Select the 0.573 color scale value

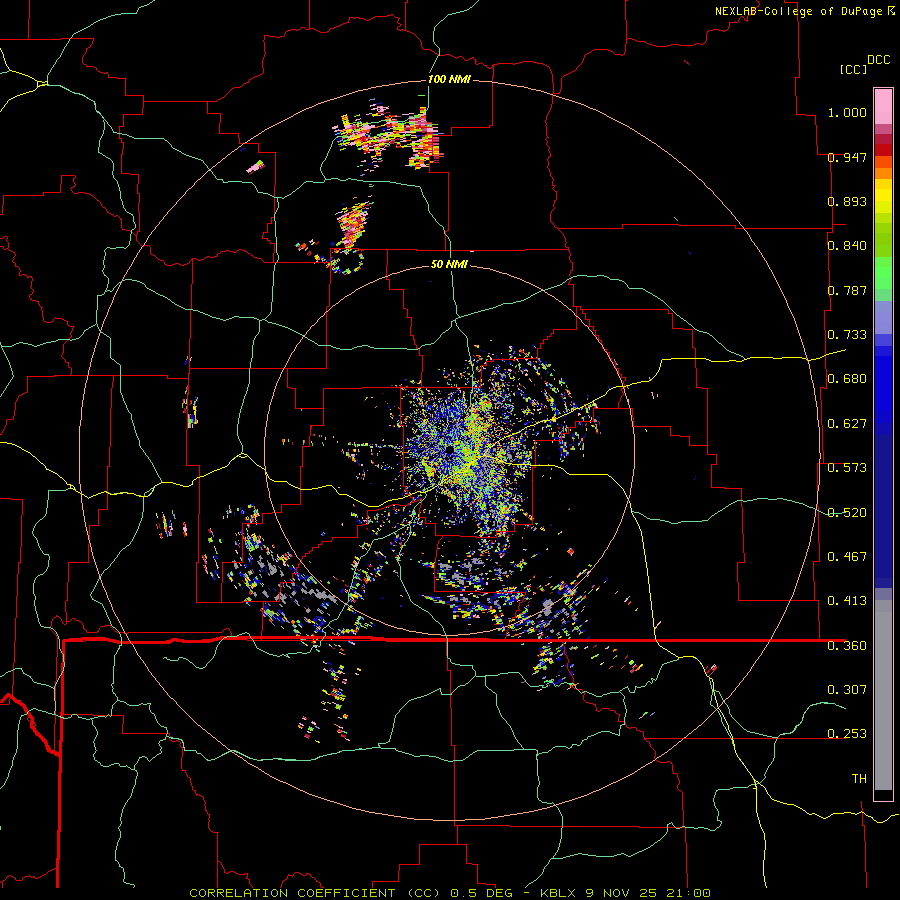[x=847, y=468]
